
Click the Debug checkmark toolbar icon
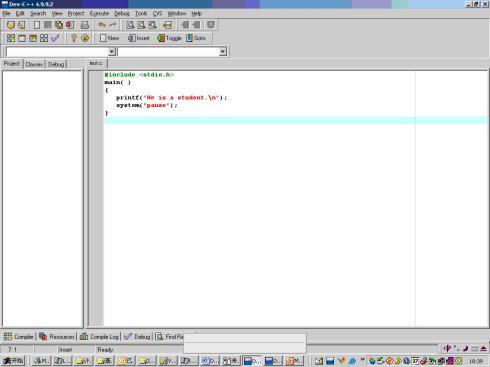(55, 38)
